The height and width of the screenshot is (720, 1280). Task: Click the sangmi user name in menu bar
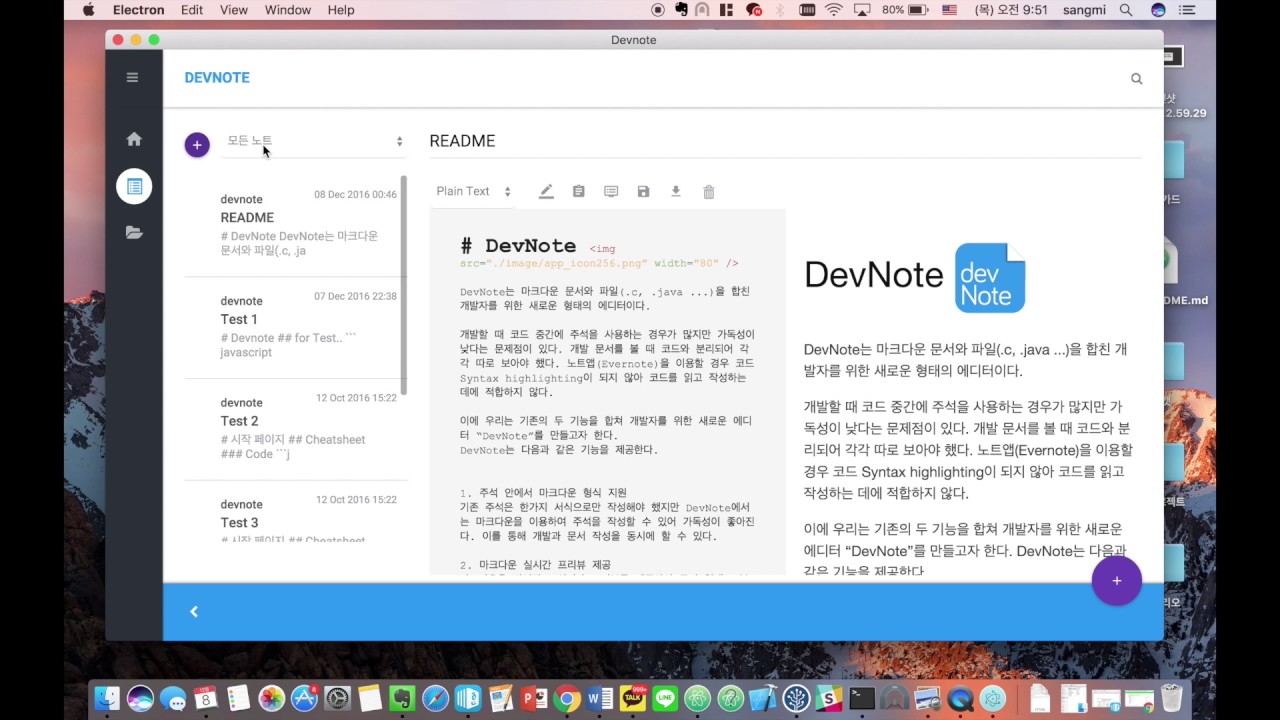click(x=1085, y=10)
